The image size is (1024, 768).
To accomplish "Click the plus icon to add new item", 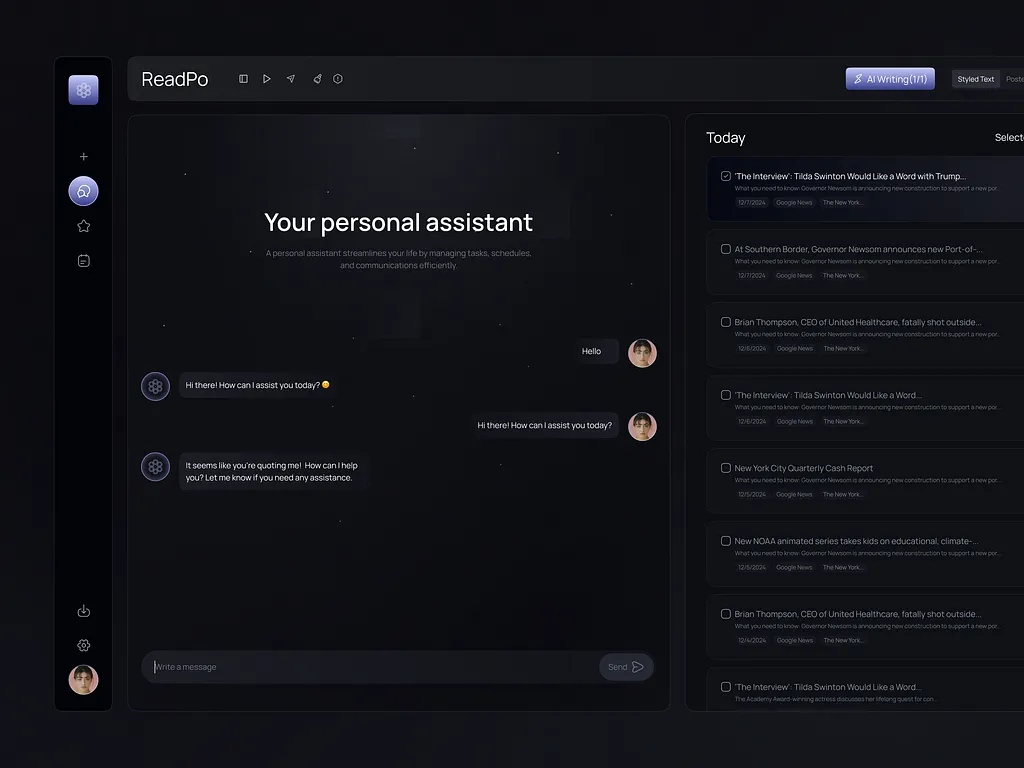I will tap(83, 156).
